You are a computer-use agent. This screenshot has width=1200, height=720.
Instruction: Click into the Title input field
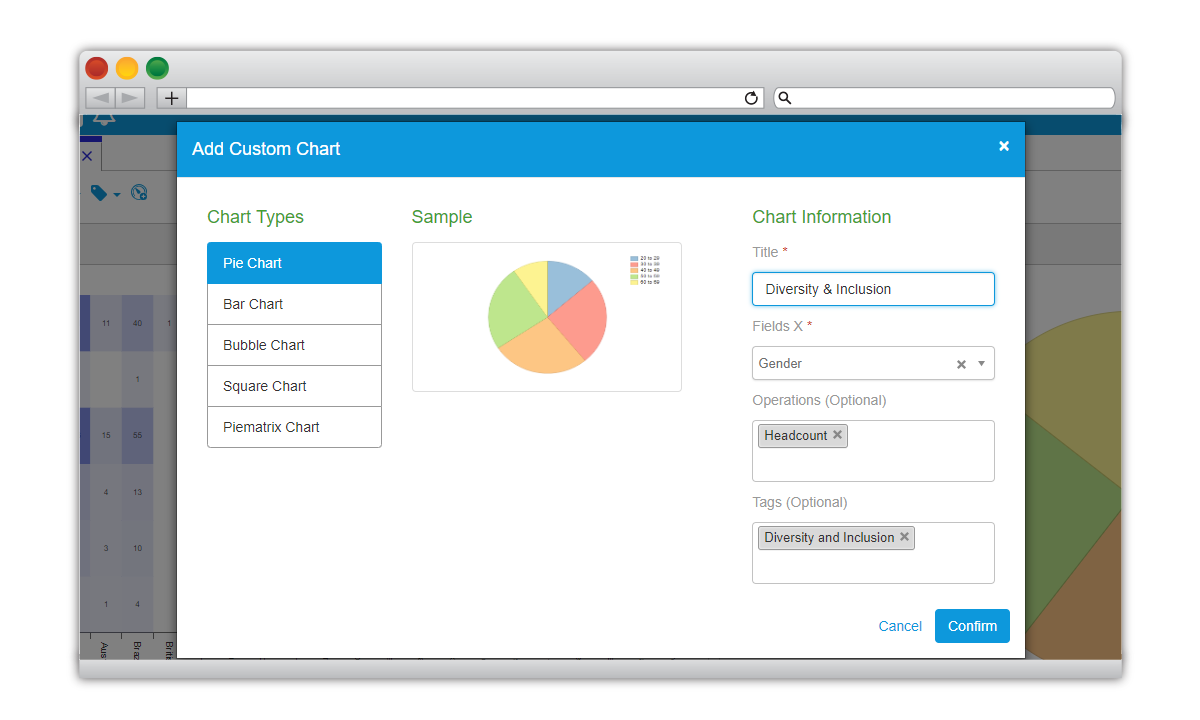[873, 289]
